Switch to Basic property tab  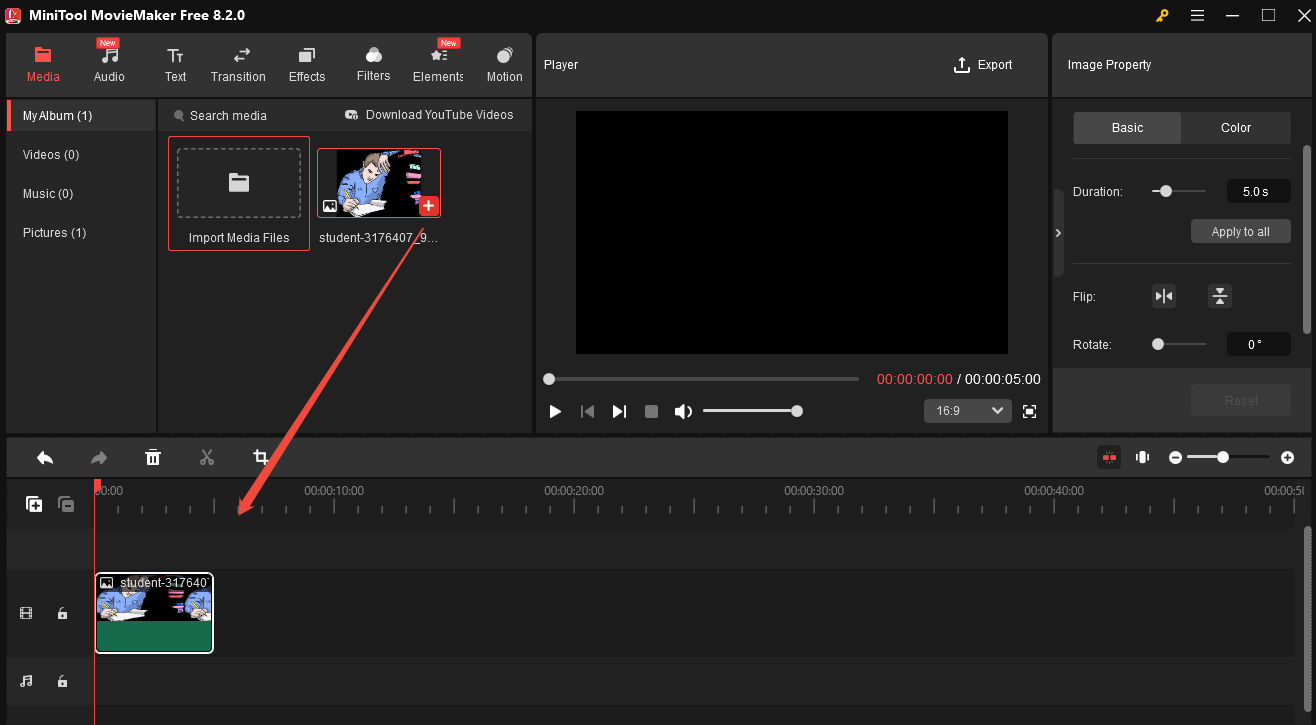(1127, 128)
